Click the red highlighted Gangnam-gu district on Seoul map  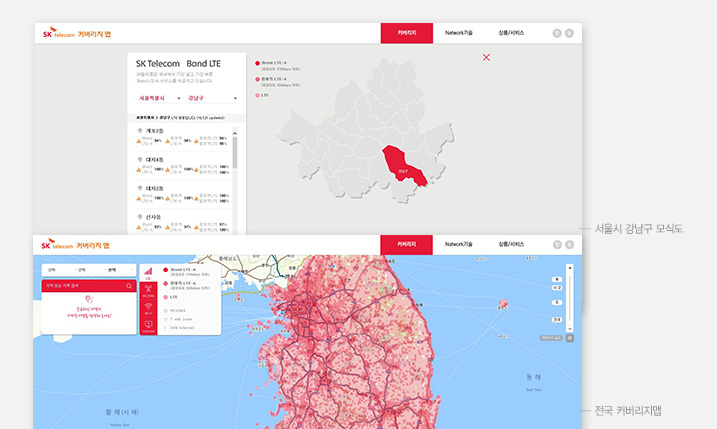click(402, 166)
